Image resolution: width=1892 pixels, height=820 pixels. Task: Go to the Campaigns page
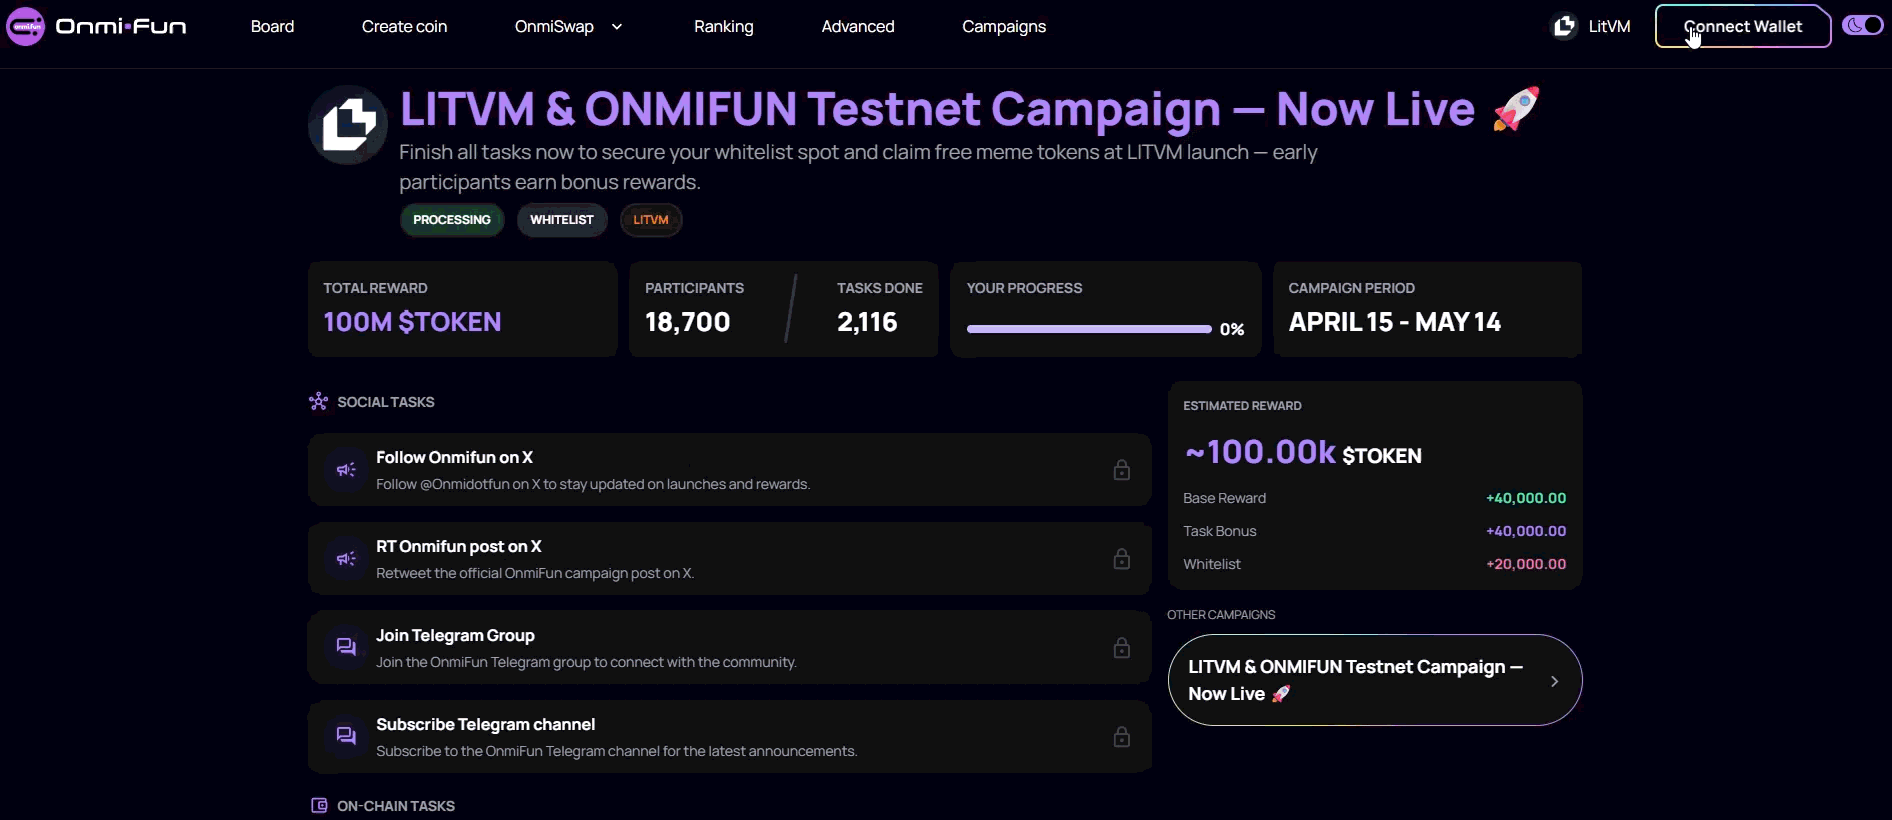coord(1003,27)
